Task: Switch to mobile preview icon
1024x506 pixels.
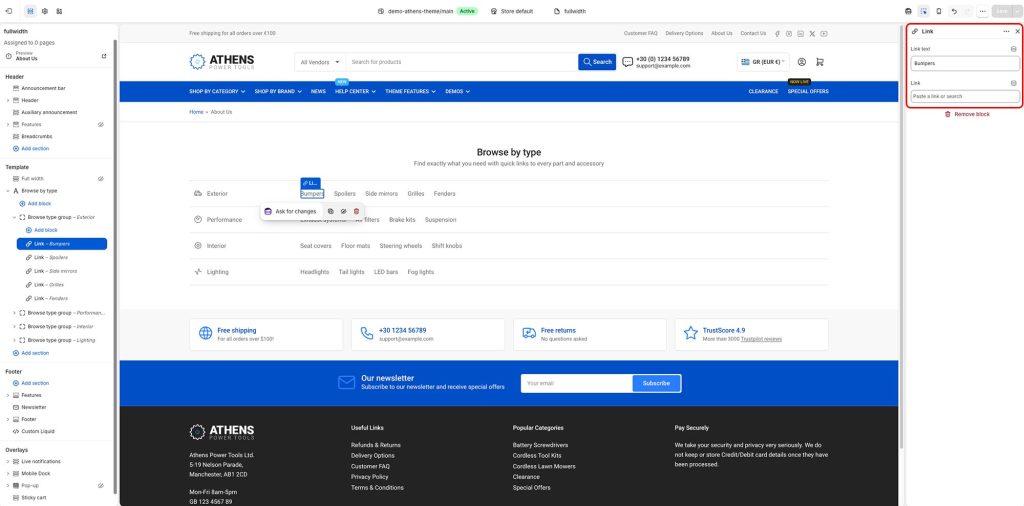Action: click(x=939, y=11)
